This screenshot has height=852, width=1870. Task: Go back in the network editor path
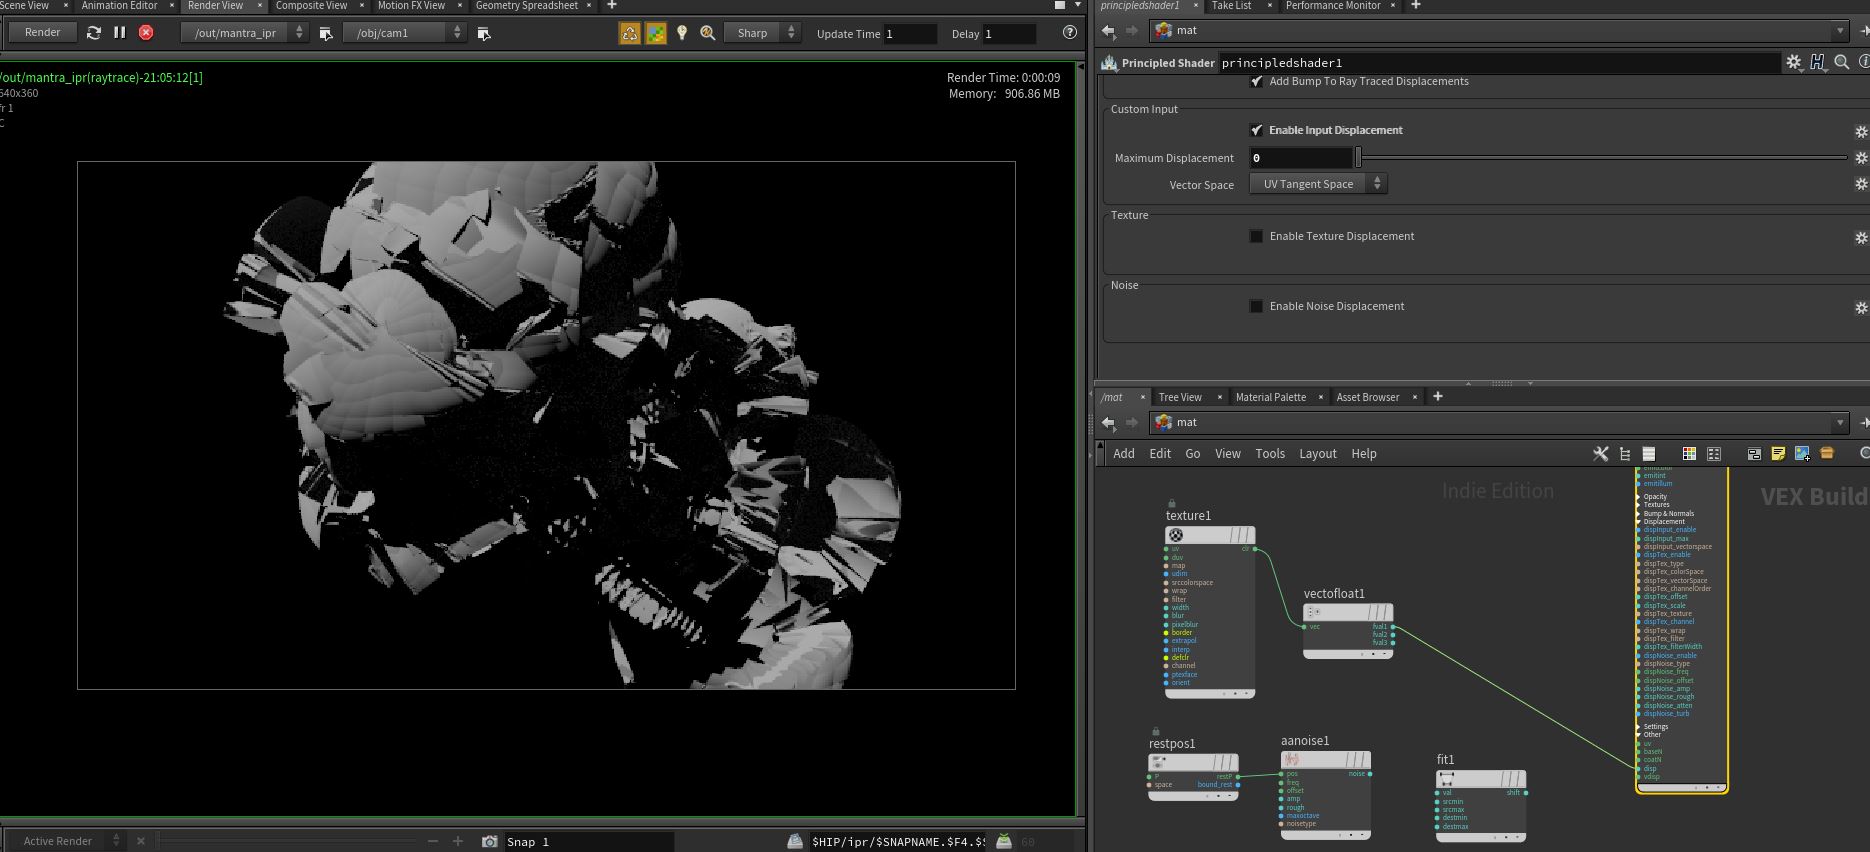[1108, 423]
